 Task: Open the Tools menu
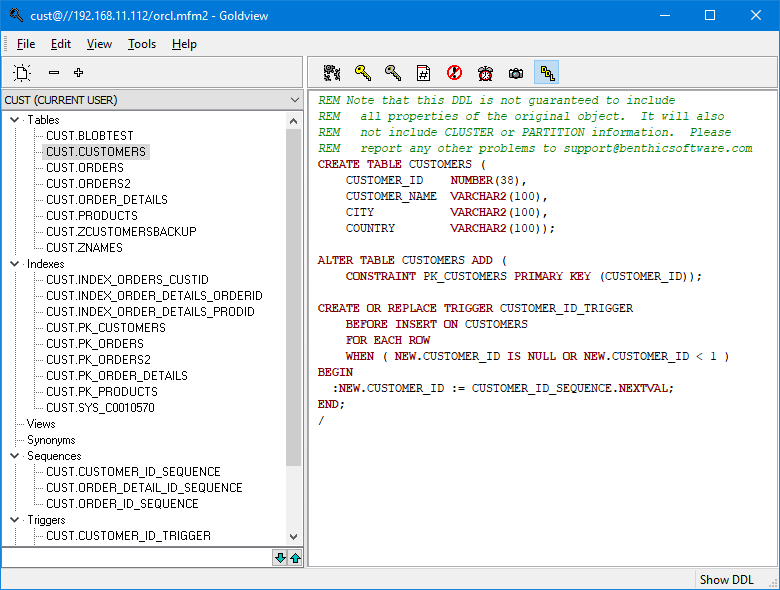pyautogui.click(x=142, y=44)
